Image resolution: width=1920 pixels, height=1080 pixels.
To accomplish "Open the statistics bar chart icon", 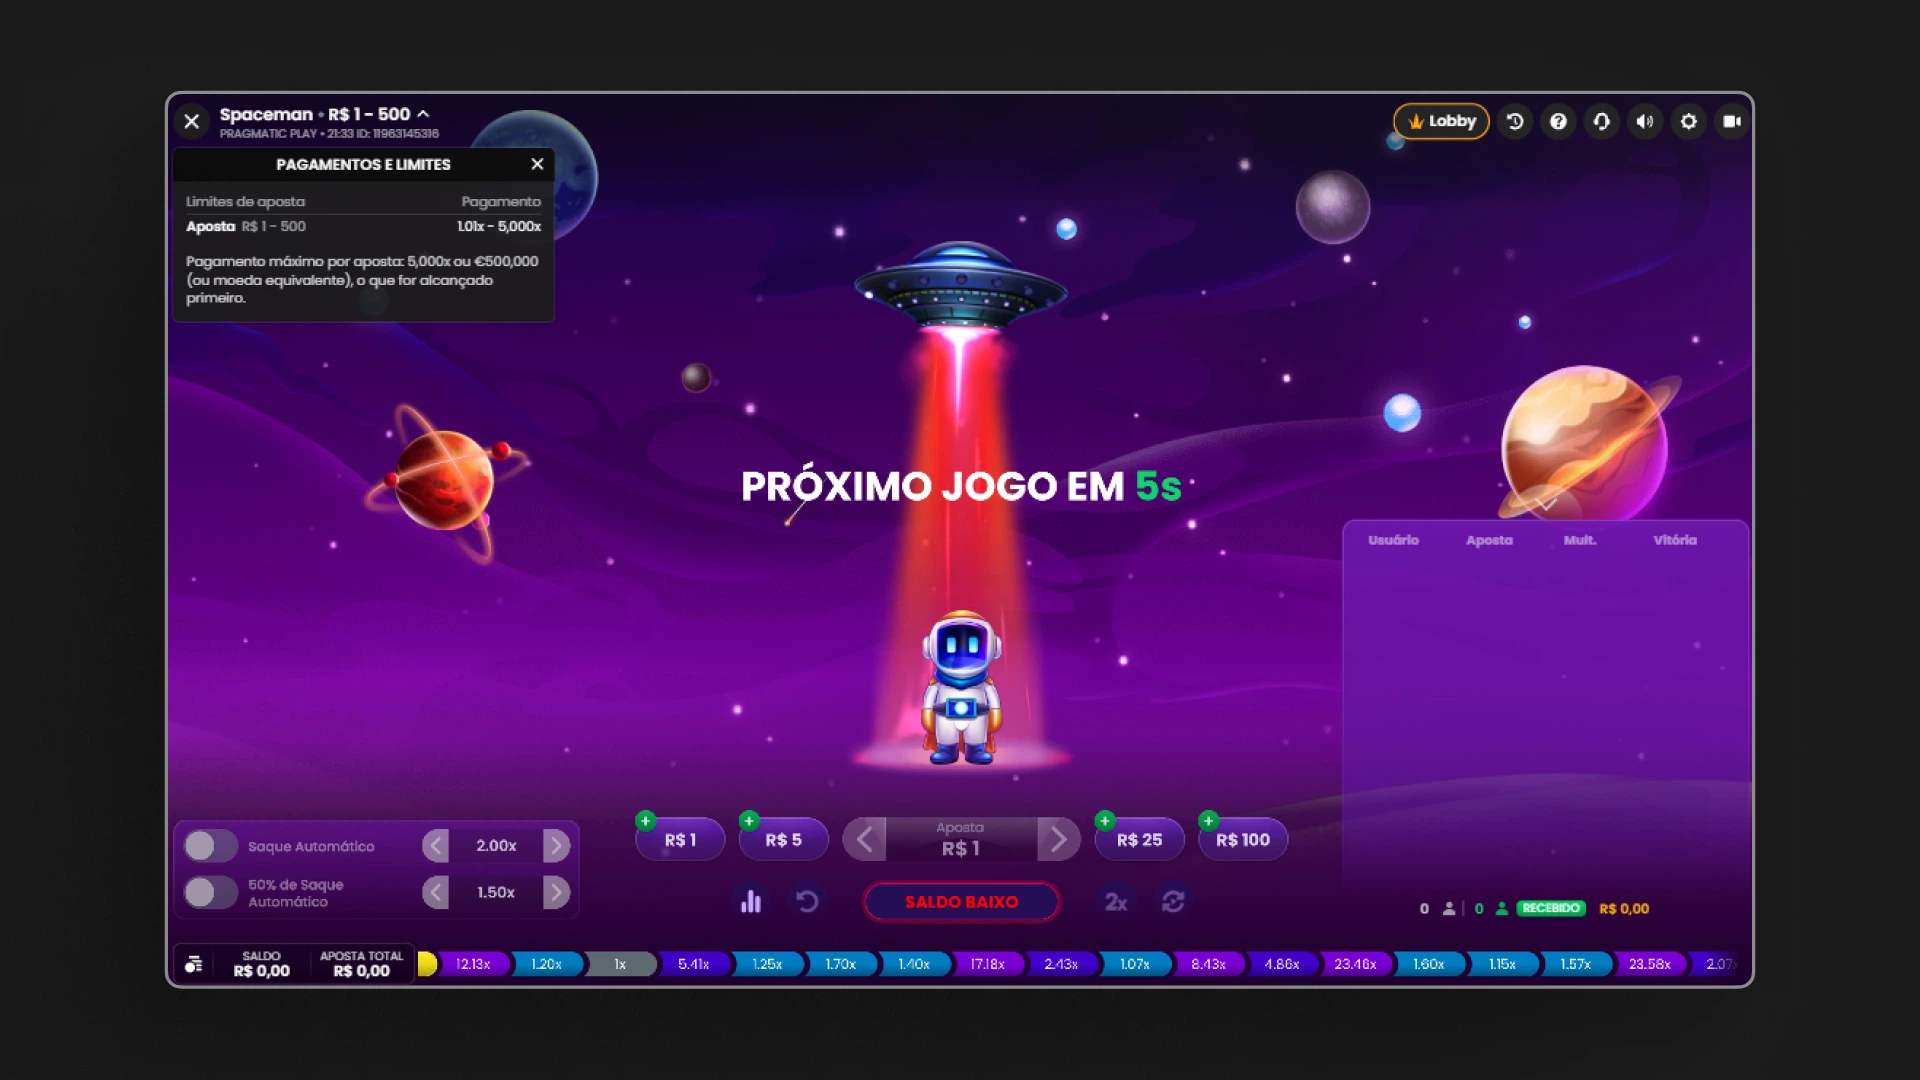I will tap(751, 901).
